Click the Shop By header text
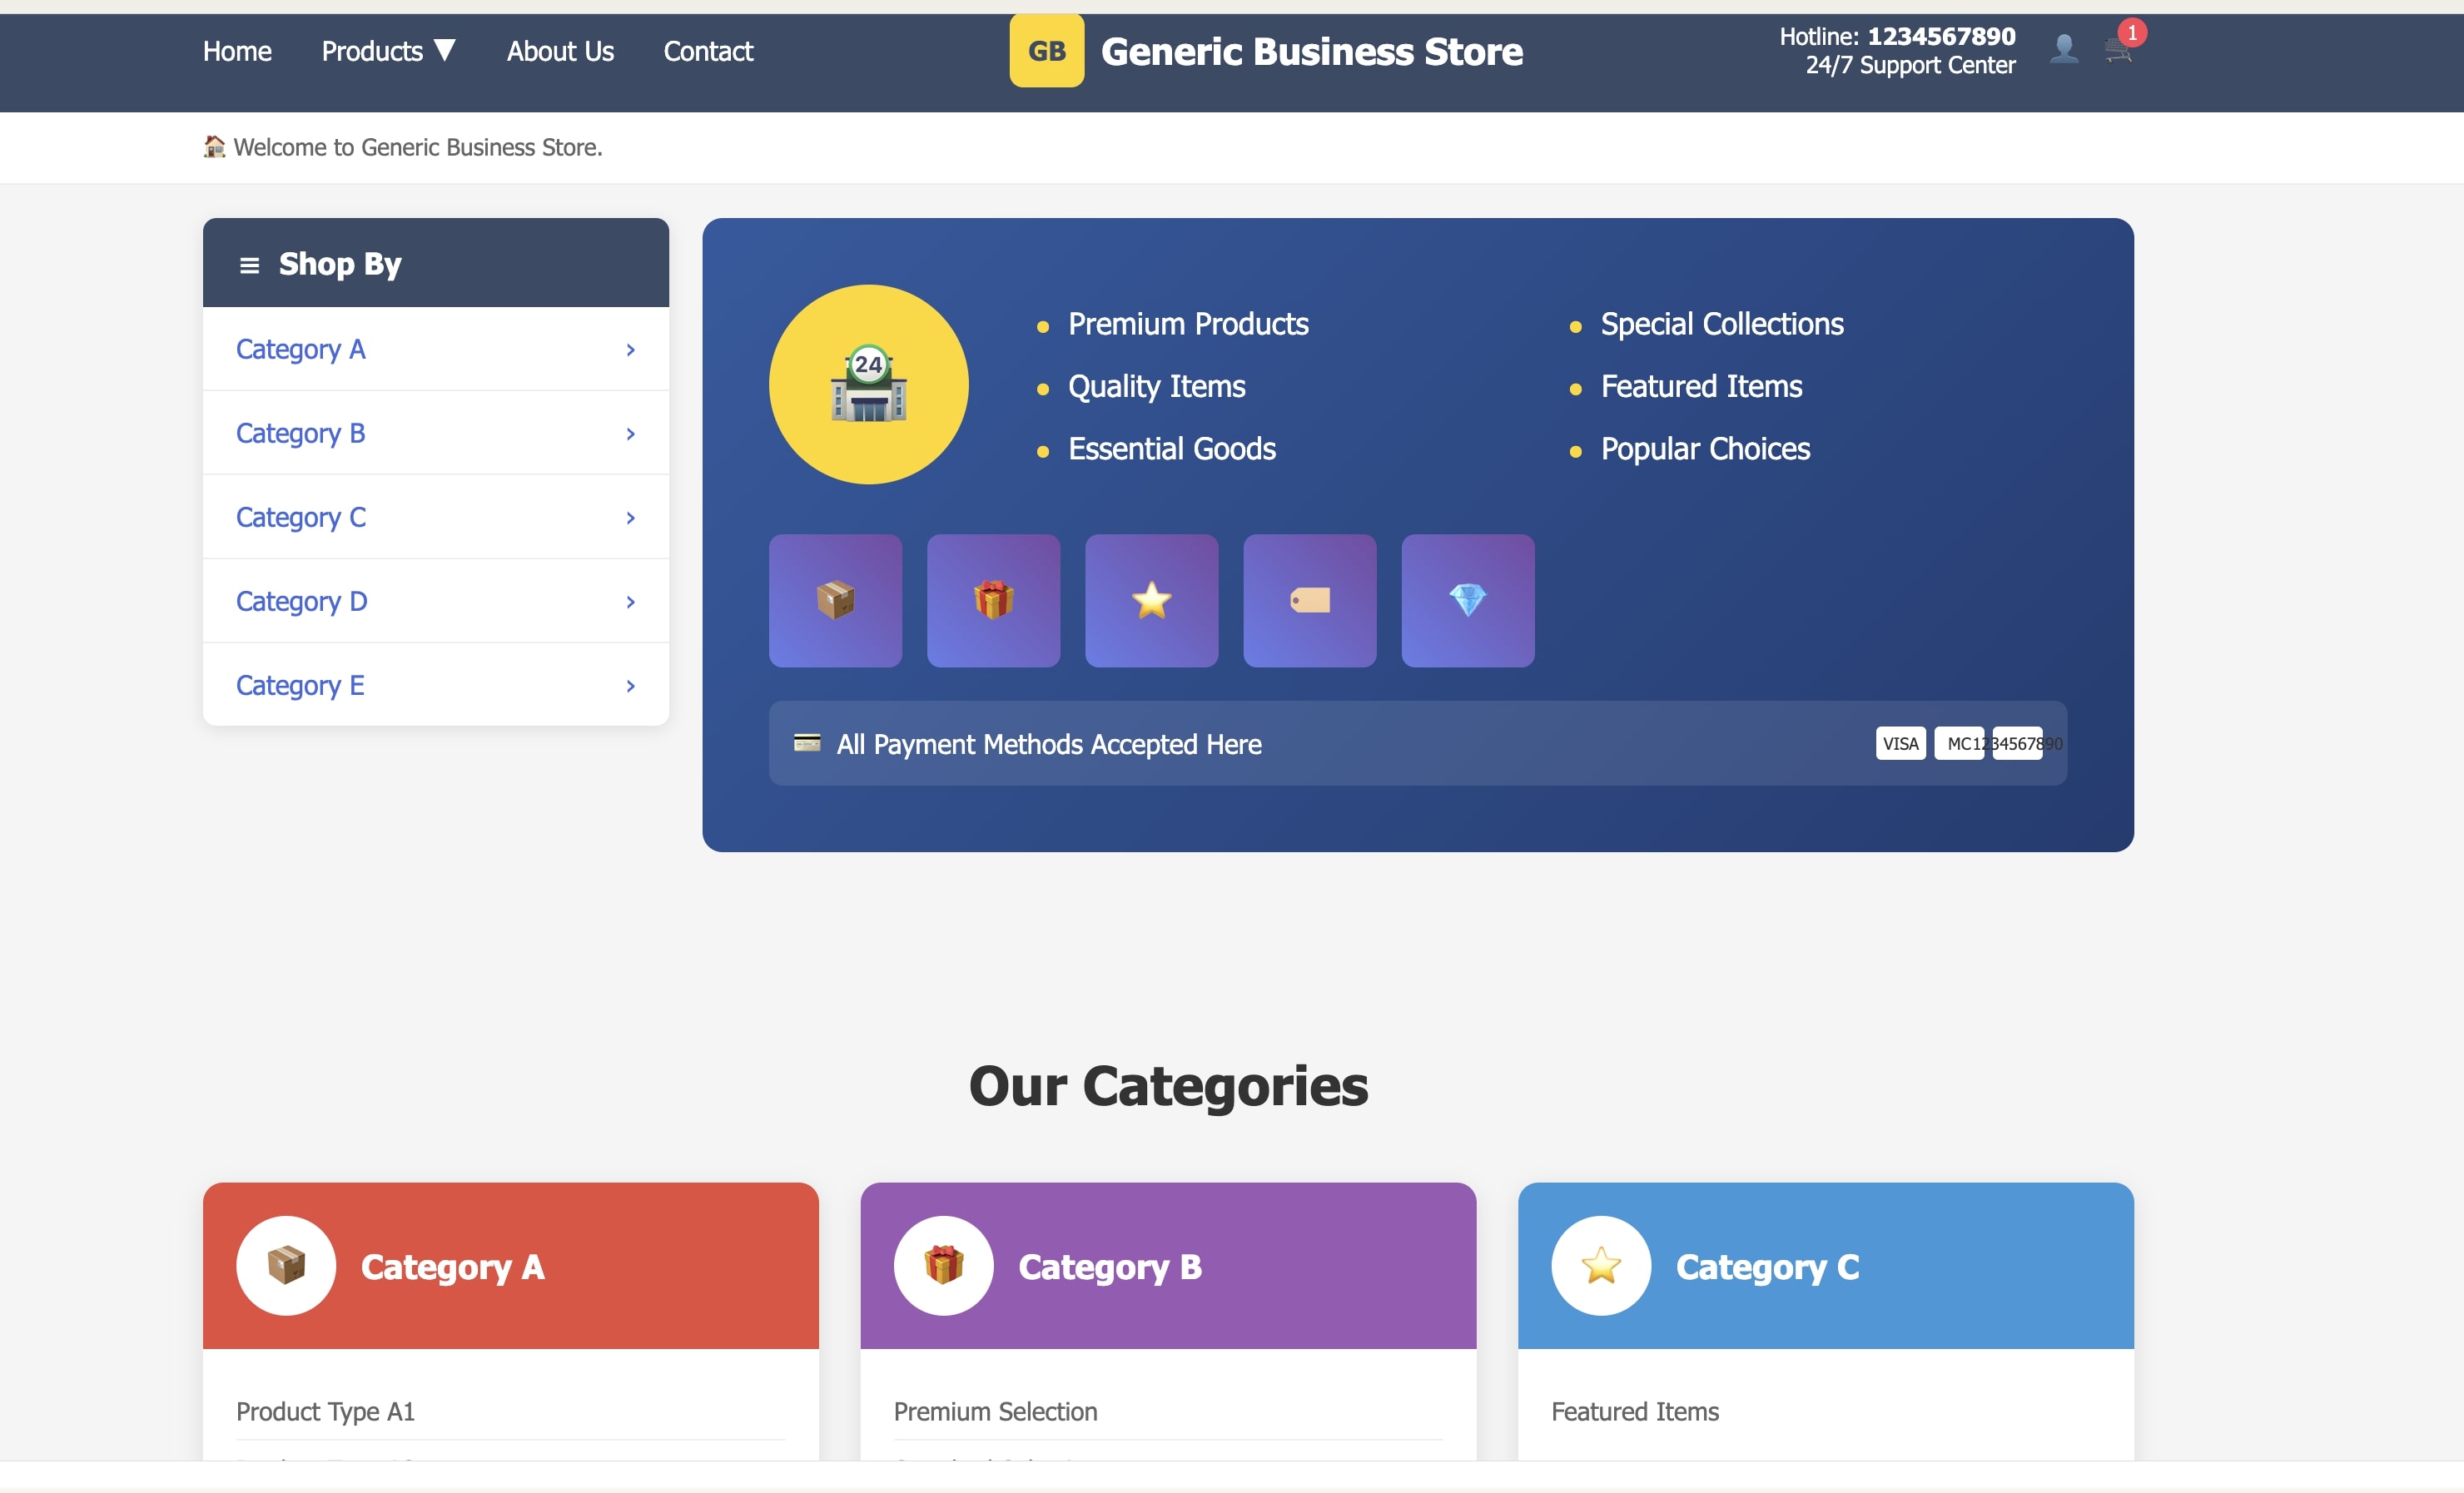 point(340,264)
